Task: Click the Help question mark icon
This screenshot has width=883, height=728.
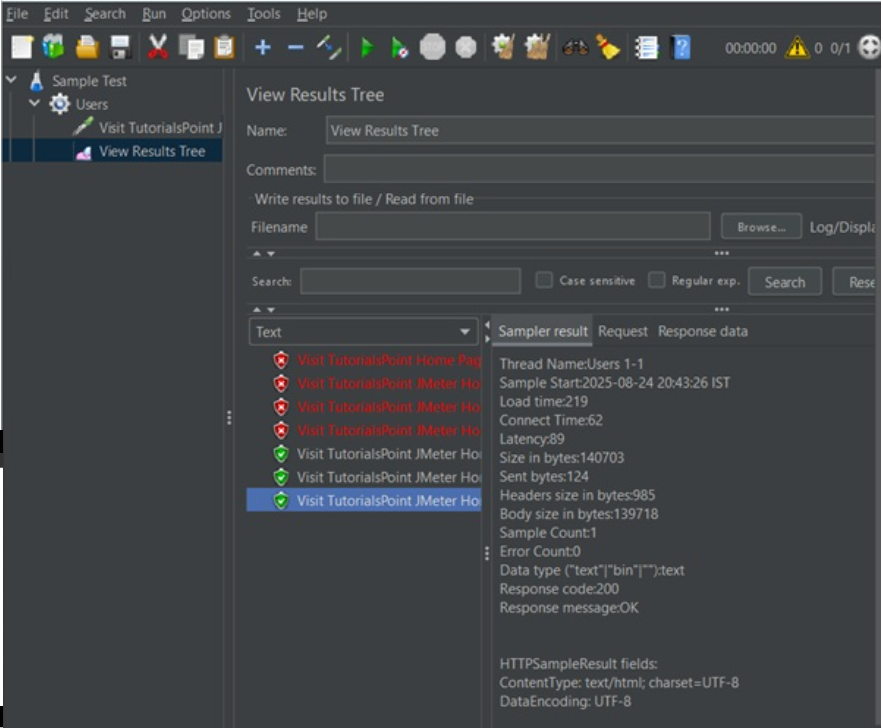Action: [681, 47]
